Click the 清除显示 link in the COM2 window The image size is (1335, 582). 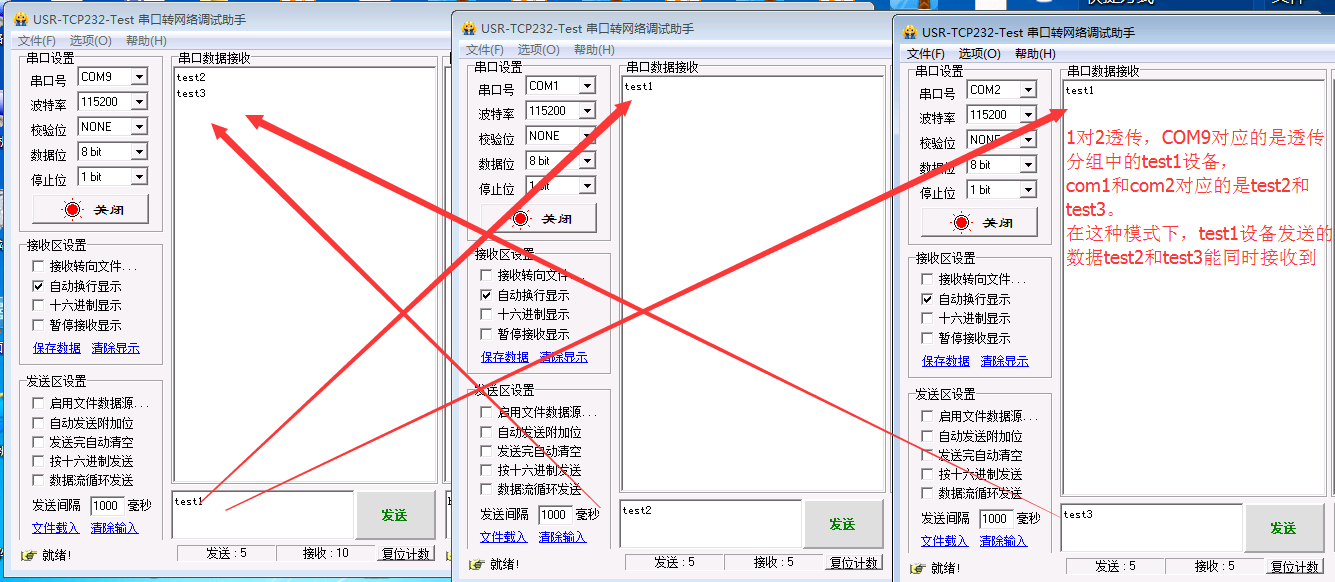1005,361
